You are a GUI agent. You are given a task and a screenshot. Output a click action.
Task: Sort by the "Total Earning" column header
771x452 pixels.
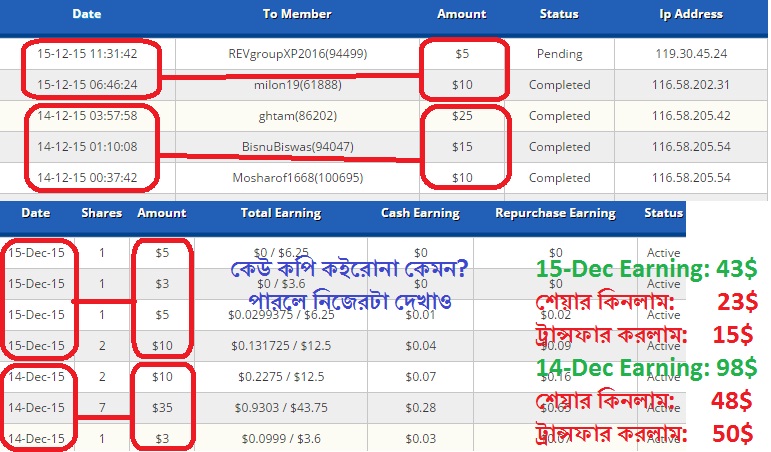point(280,213)
